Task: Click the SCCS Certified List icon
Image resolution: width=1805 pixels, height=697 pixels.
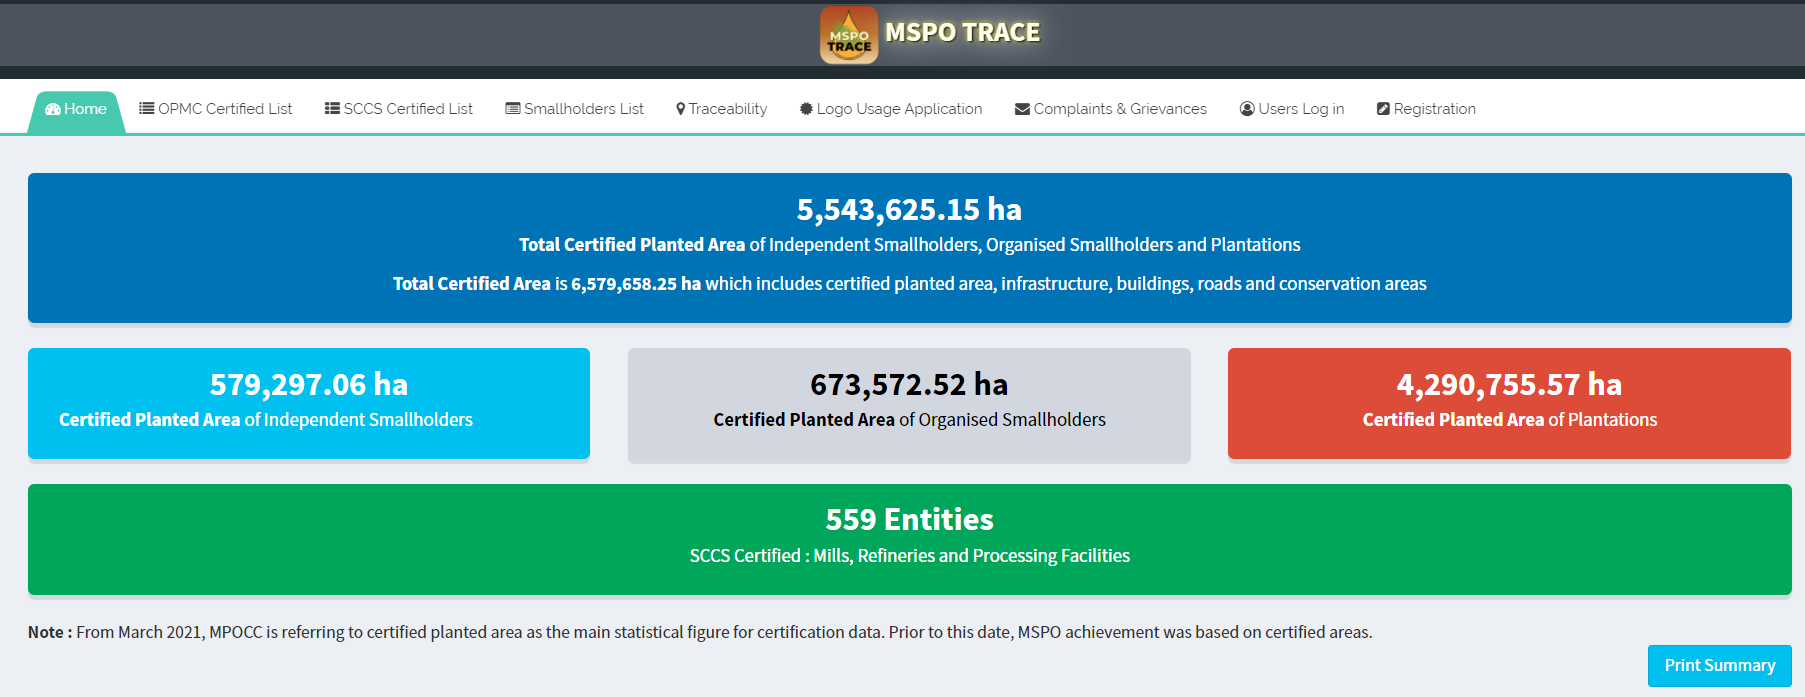Action: coord(332,108)
